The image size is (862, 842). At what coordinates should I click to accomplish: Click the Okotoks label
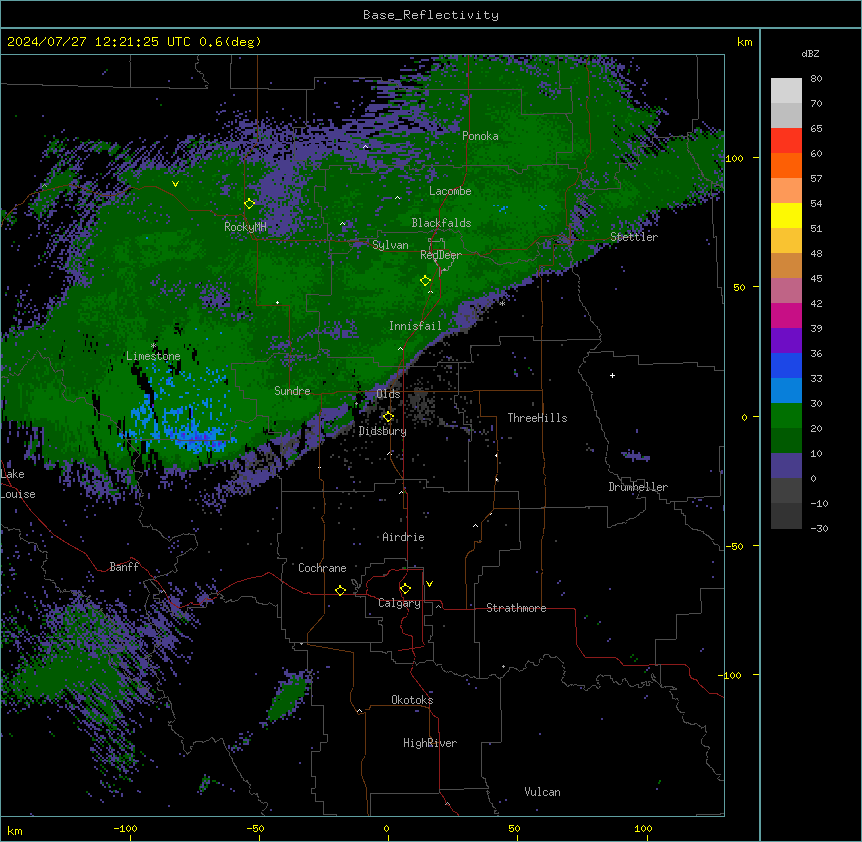point(412,700)
